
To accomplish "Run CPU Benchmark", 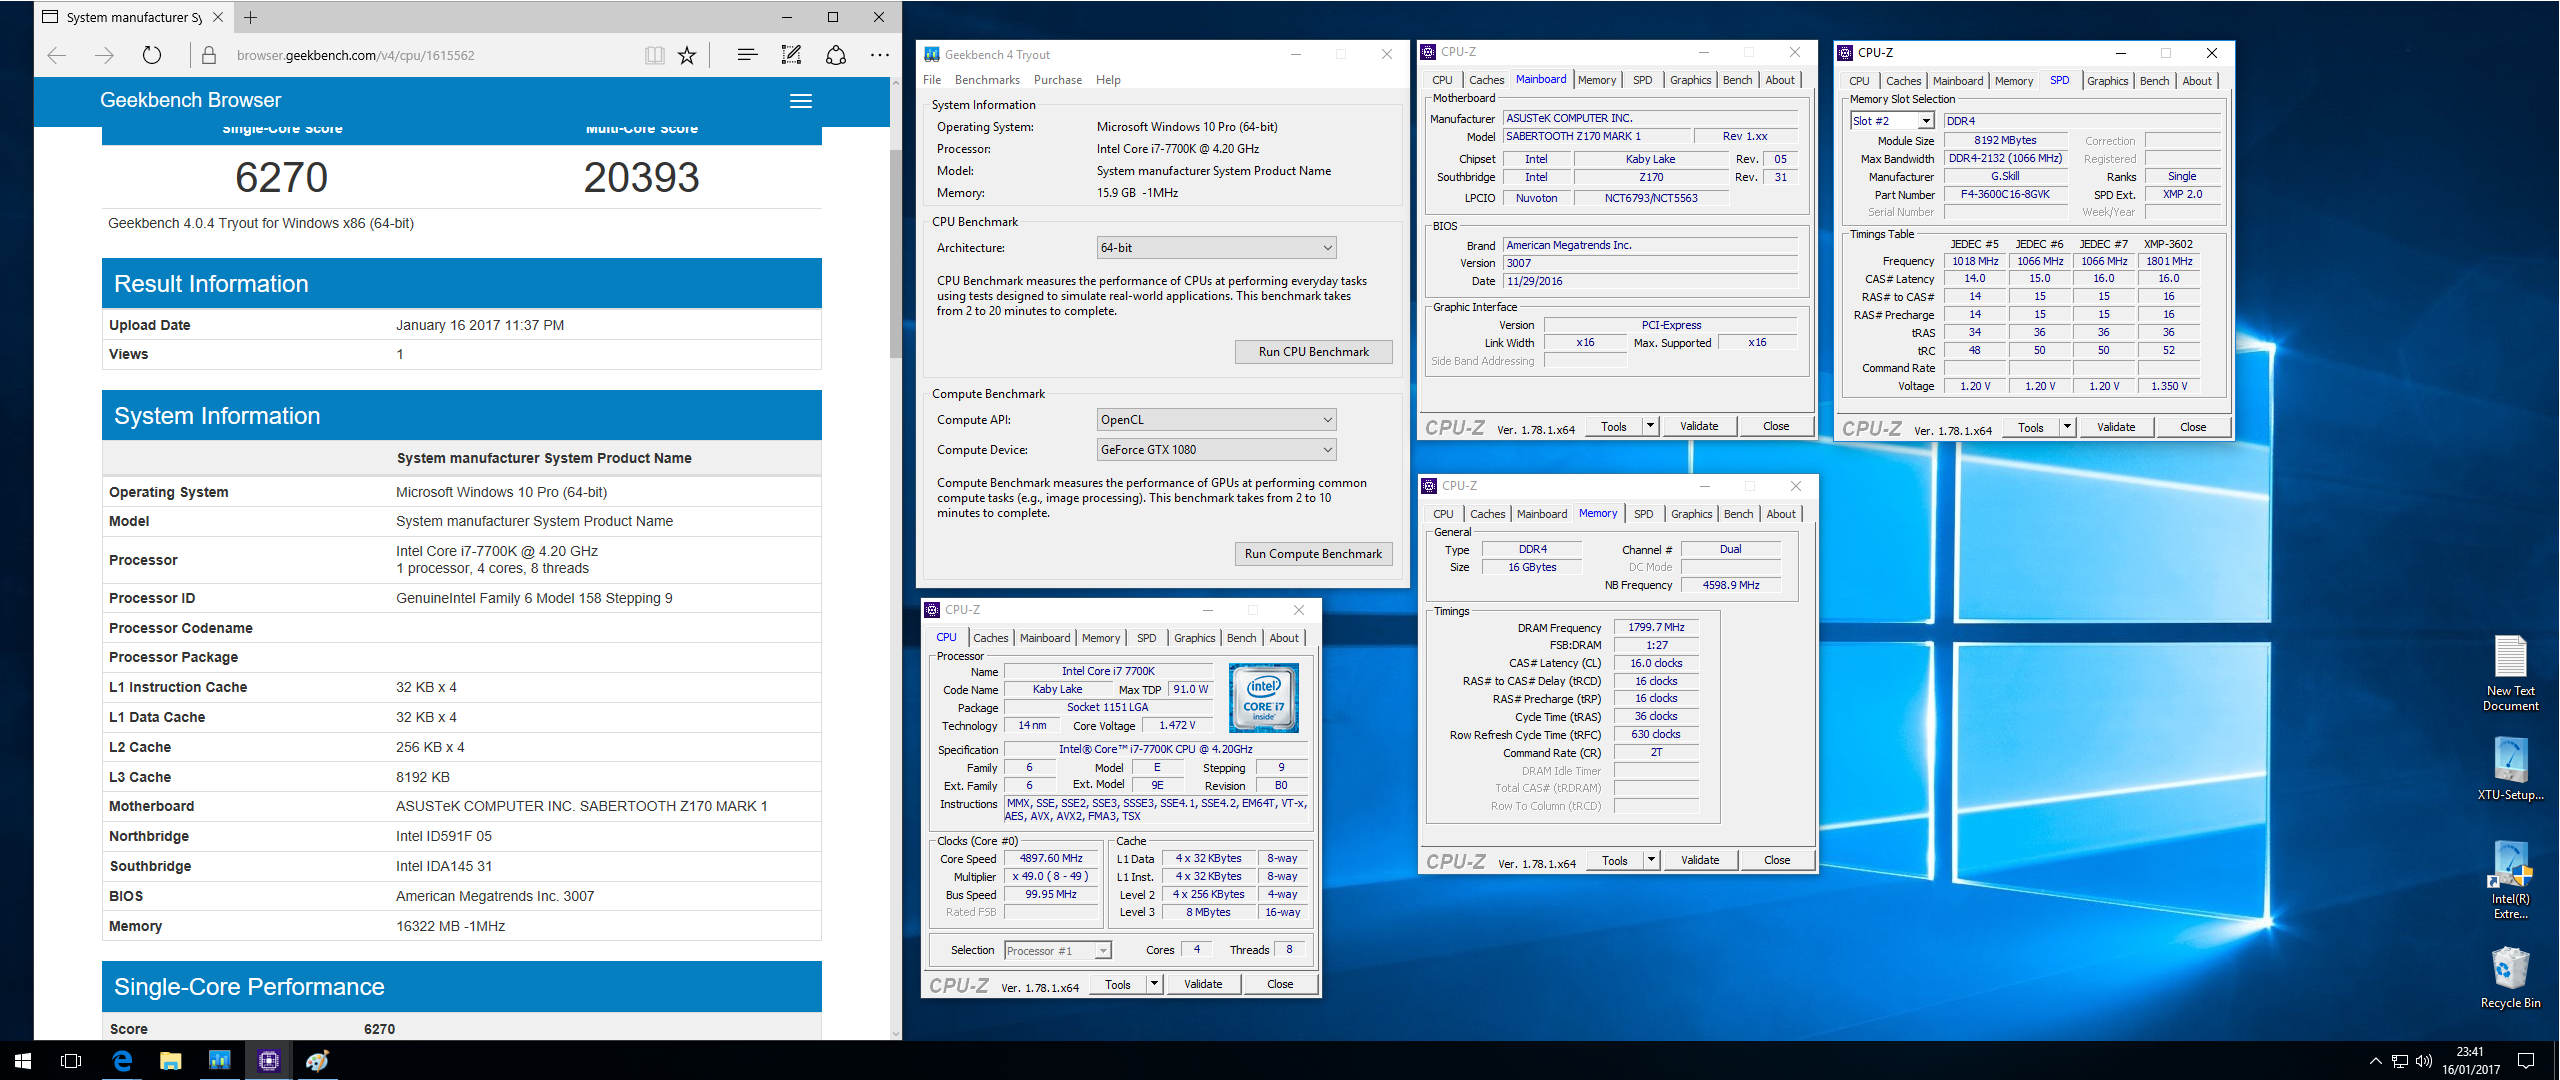I will tap(1313, 352).
